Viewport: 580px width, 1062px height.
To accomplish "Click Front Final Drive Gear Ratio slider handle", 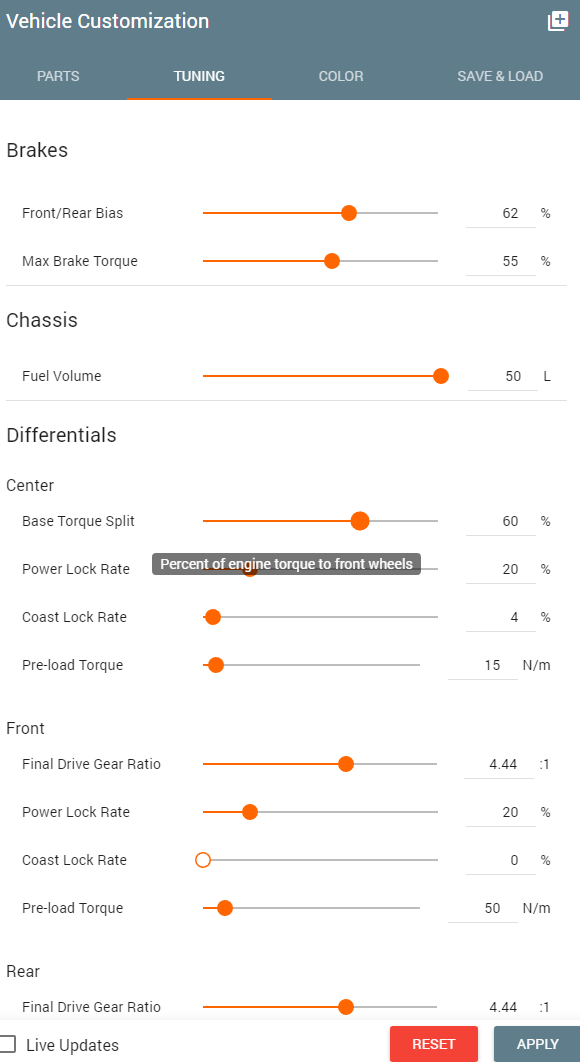I will [x=346, y=764].
